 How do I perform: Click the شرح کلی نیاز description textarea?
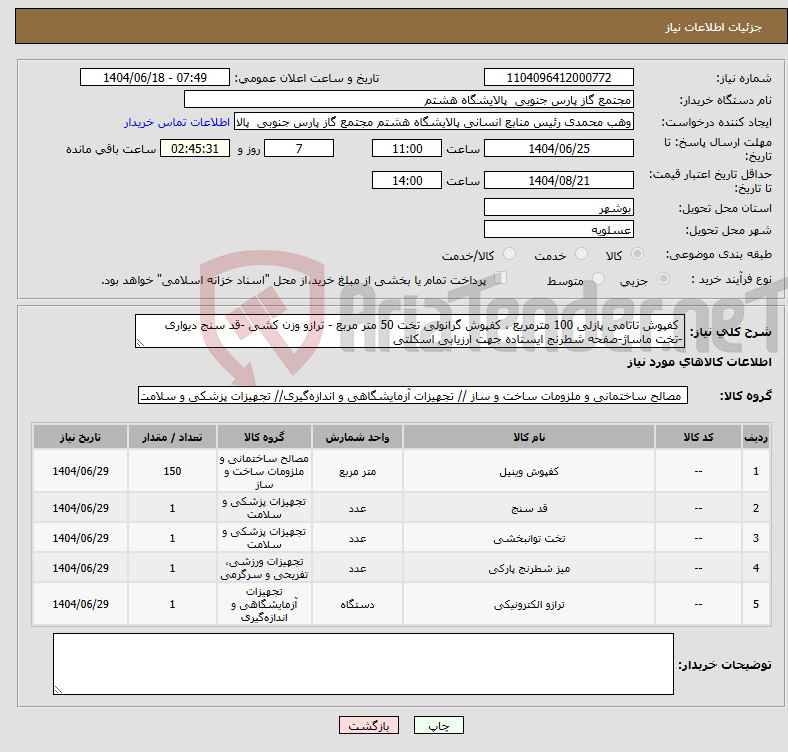[410, 331]
